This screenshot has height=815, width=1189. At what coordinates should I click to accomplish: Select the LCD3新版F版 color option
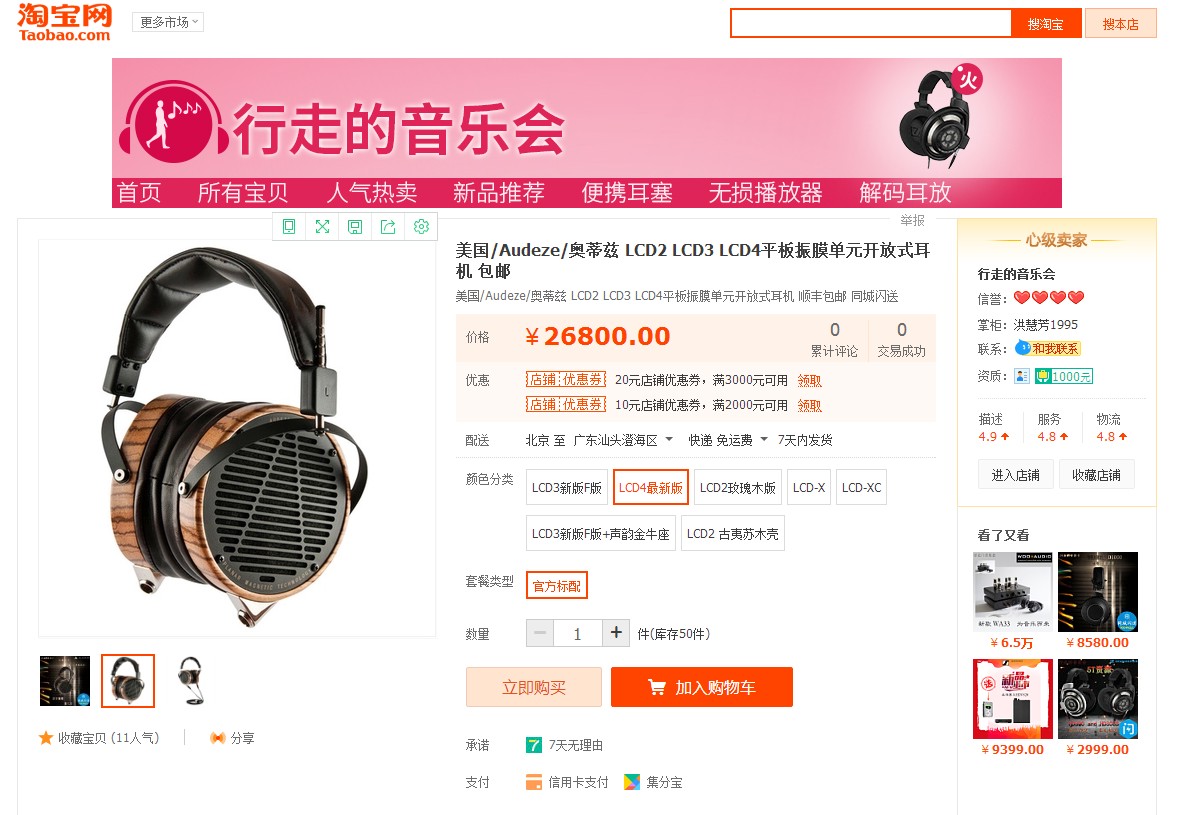click(x=566, y=487)
